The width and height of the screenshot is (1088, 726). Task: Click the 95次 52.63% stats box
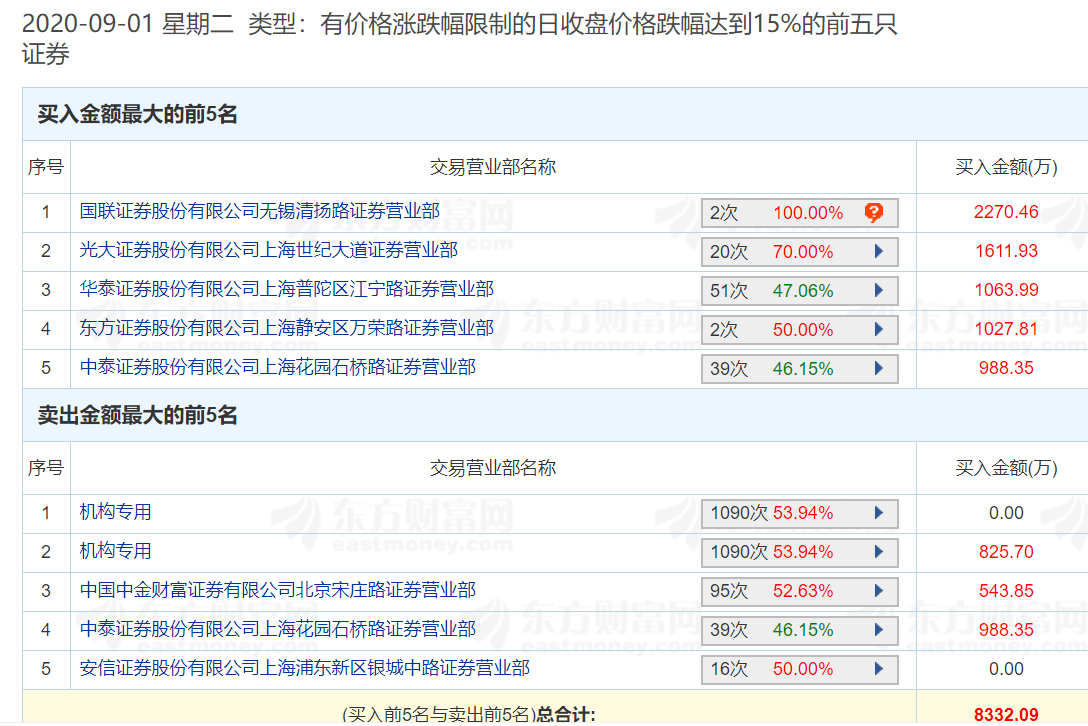799,591
